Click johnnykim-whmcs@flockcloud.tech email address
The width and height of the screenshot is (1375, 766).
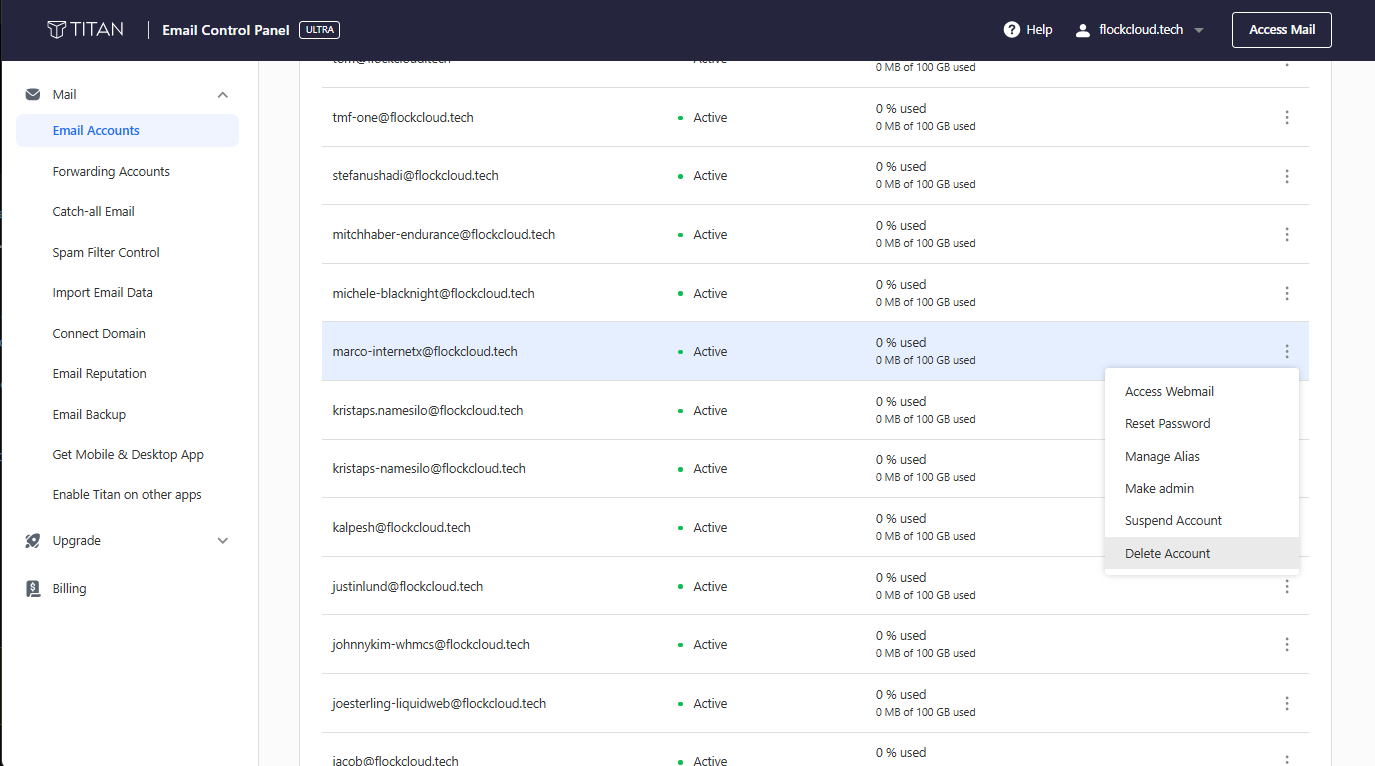[431, 644]
